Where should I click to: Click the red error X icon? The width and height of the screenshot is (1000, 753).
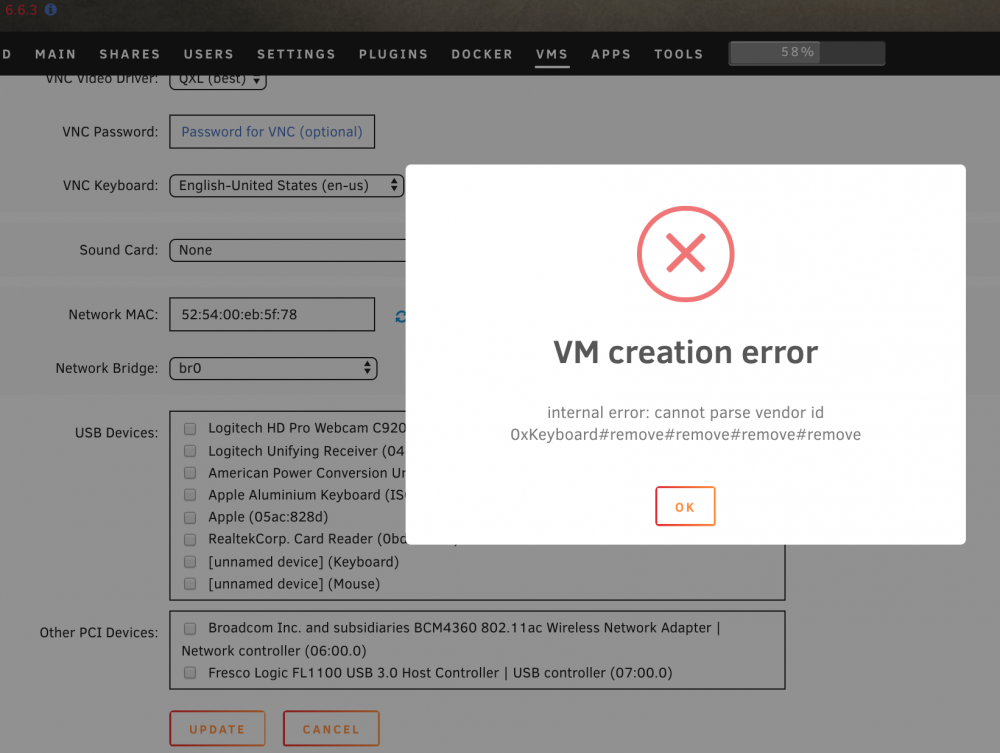click(685, 253)
